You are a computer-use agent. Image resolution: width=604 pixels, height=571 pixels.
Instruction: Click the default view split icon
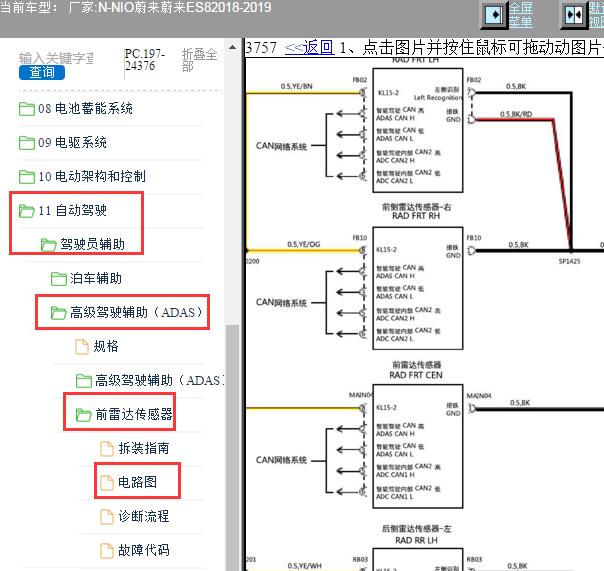click(x=574, y=15)
